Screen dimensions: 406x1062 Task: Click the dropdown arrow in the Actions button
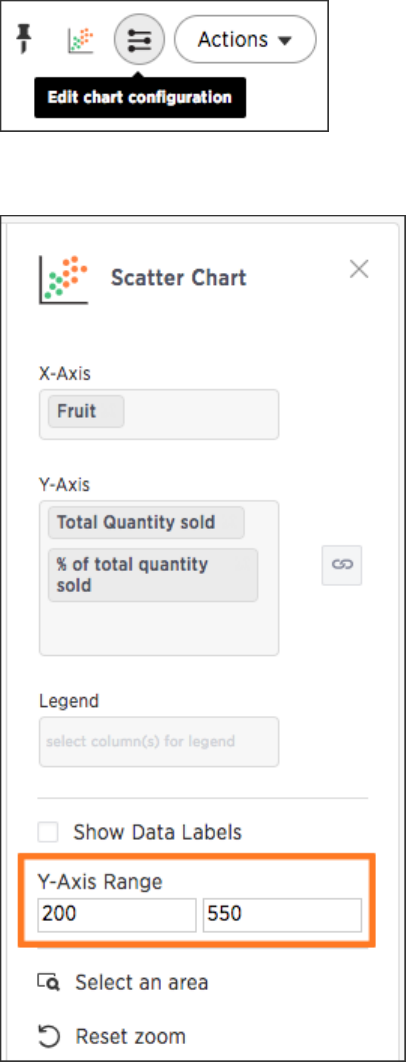point(285,41)
